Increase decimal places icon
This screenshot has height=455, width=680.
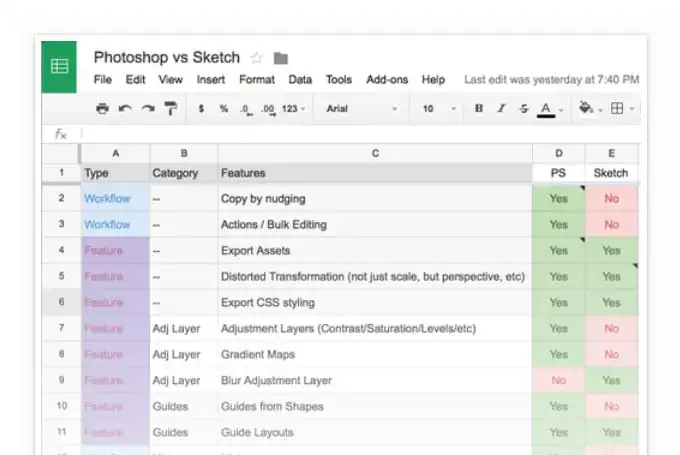pos(268,109)
